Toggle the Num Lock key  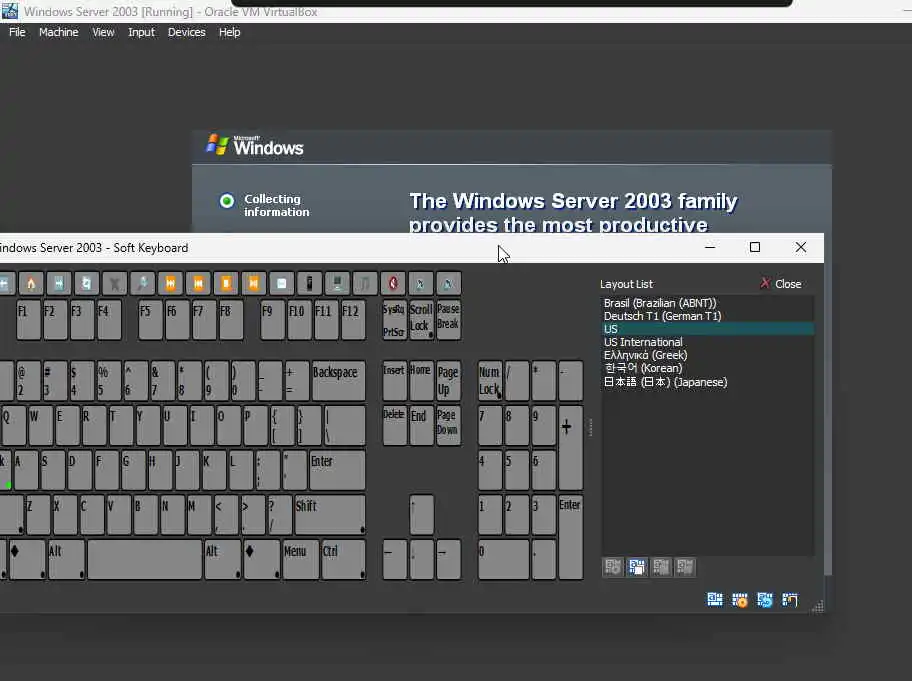tap(490, 380)
